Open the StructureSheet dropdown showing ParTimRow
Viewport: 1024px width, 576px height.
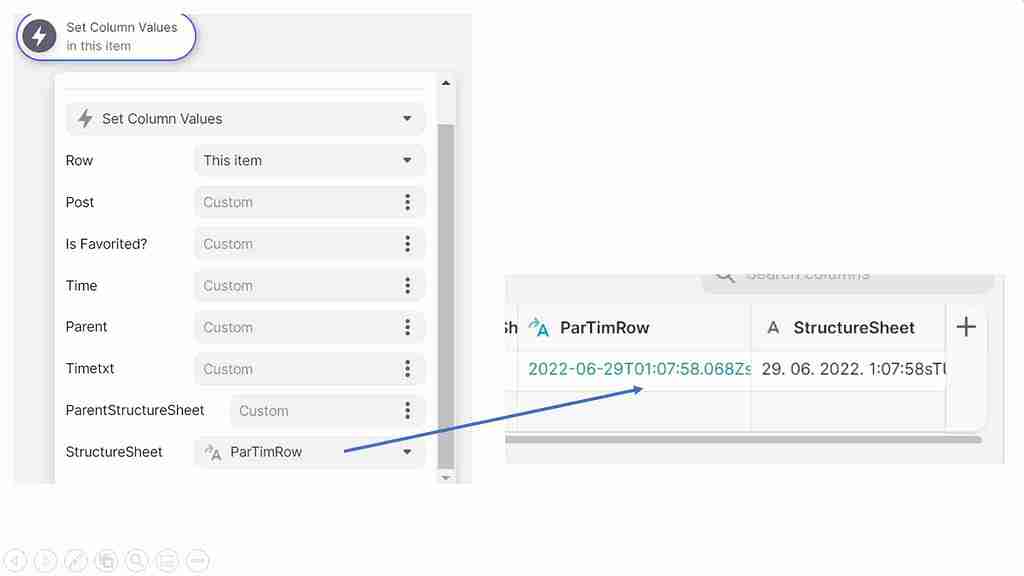click(310, 452)
